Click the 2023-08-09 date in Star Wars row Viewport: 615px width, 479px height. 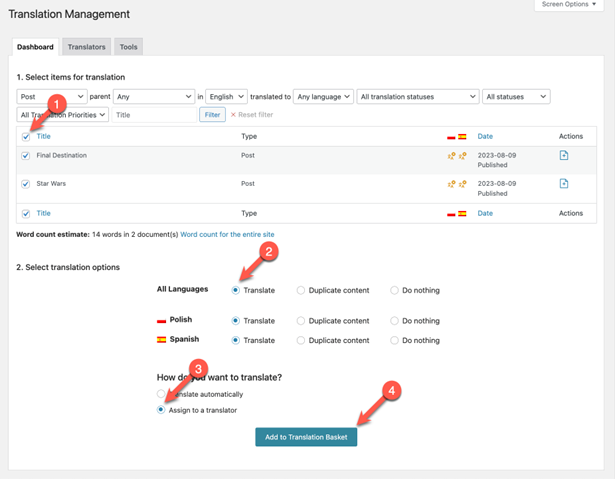tap(497, 184)
